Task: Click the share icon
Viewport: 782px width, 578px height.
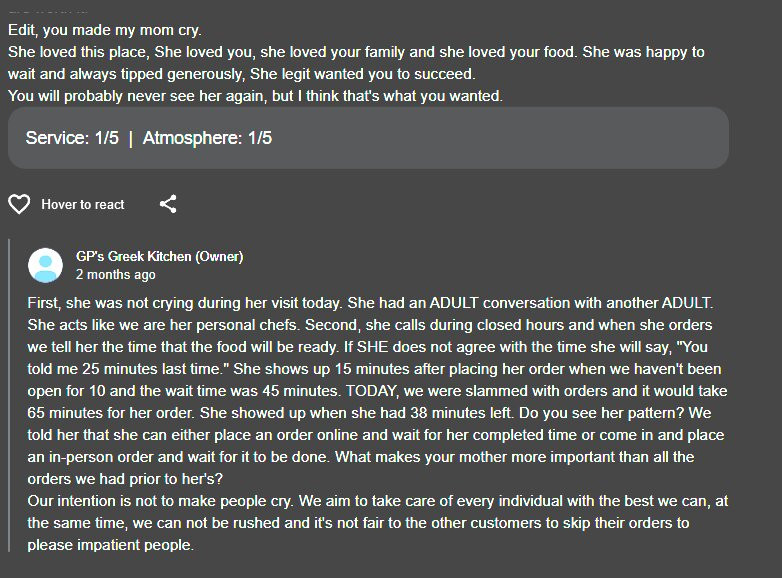Action: 168,204
